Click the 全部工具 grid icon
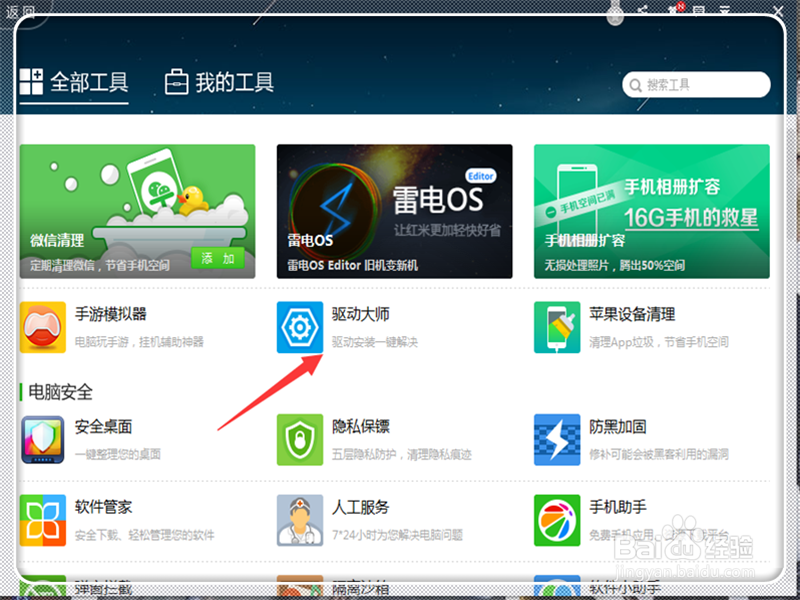Image resolution: width=800 pixels, height=600 pixels. [31, 82]
